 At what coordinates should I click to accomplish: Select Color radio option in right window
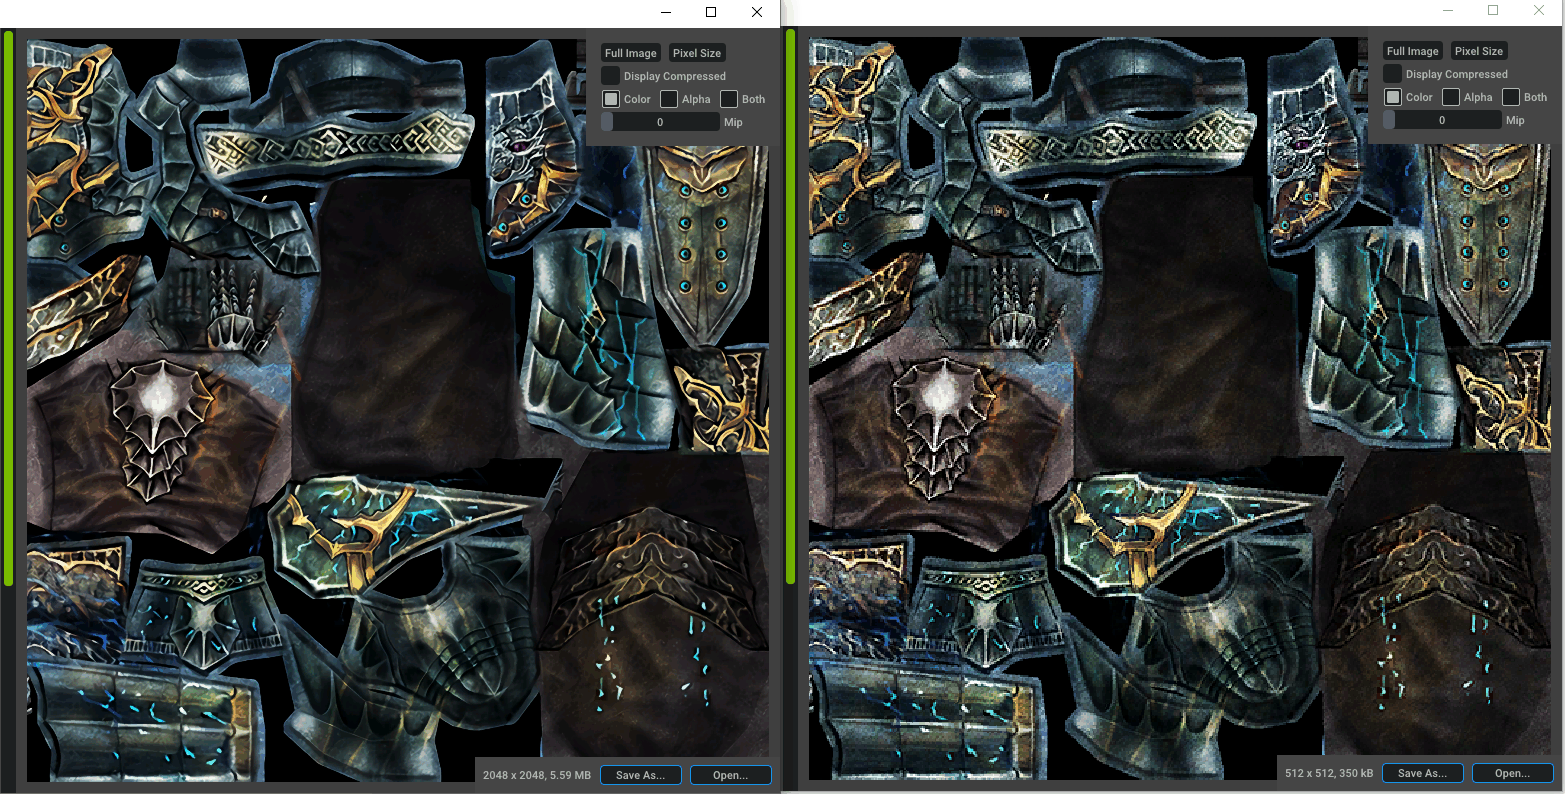(x=1392, y=97)
